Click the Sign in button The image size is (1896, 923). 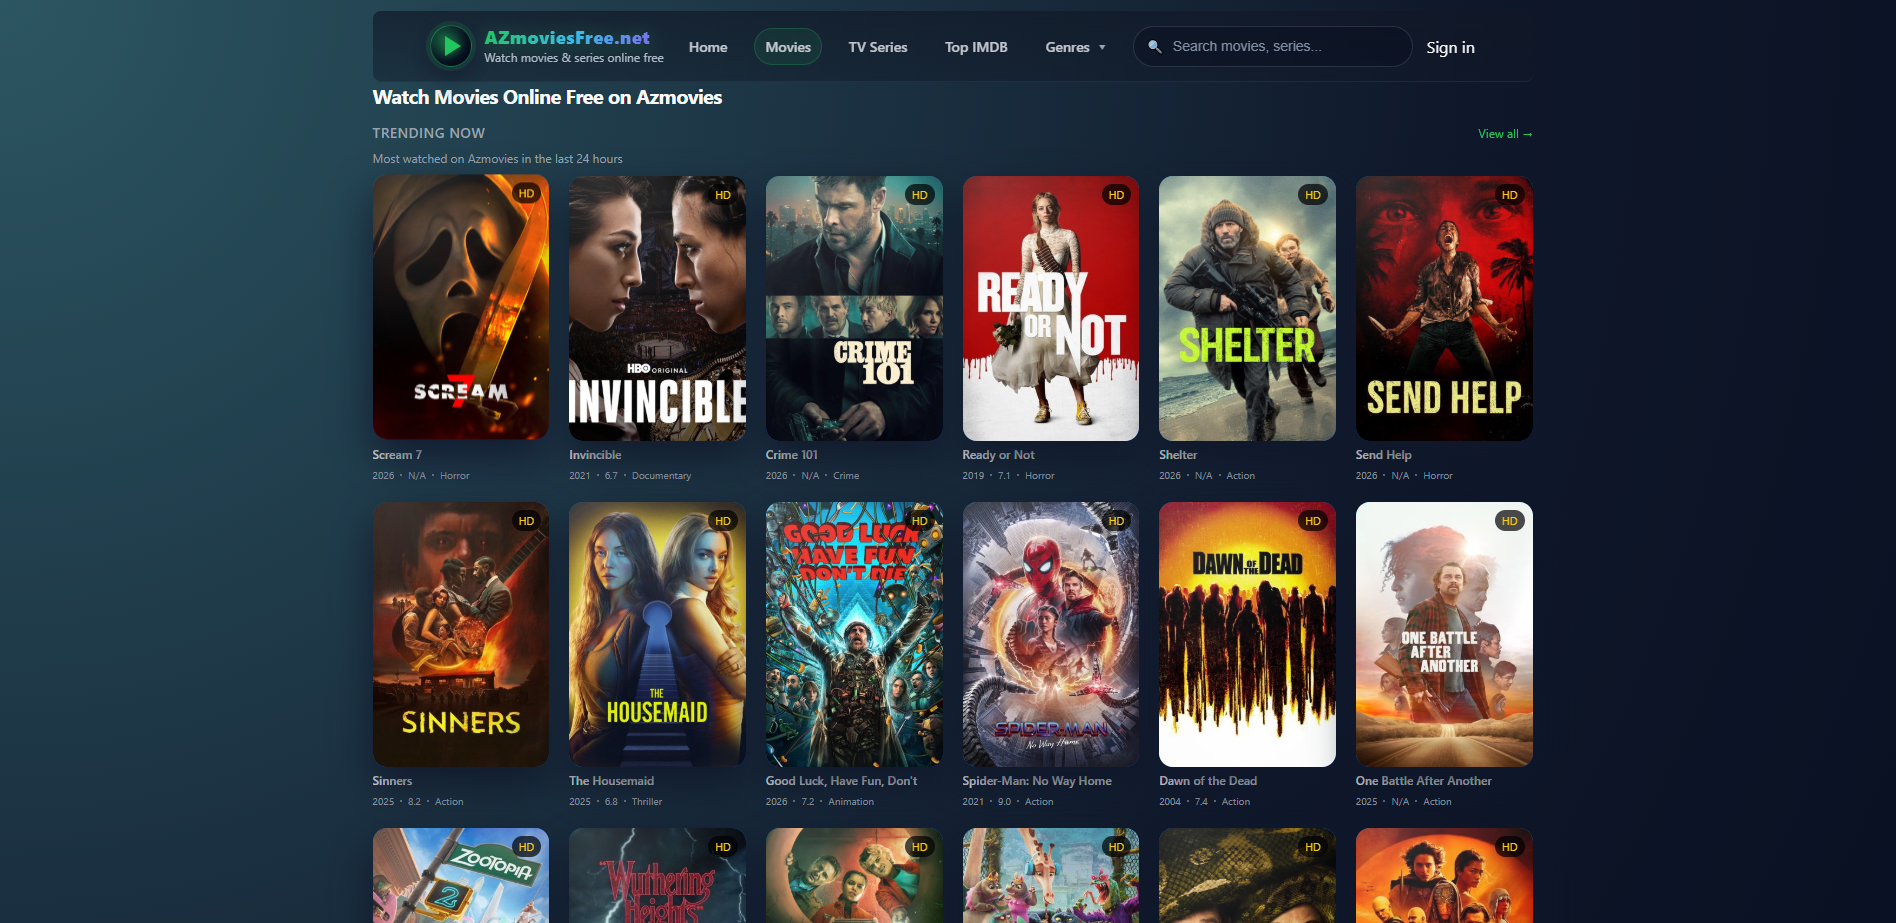pyautogui.click(x=1449, y=47)
